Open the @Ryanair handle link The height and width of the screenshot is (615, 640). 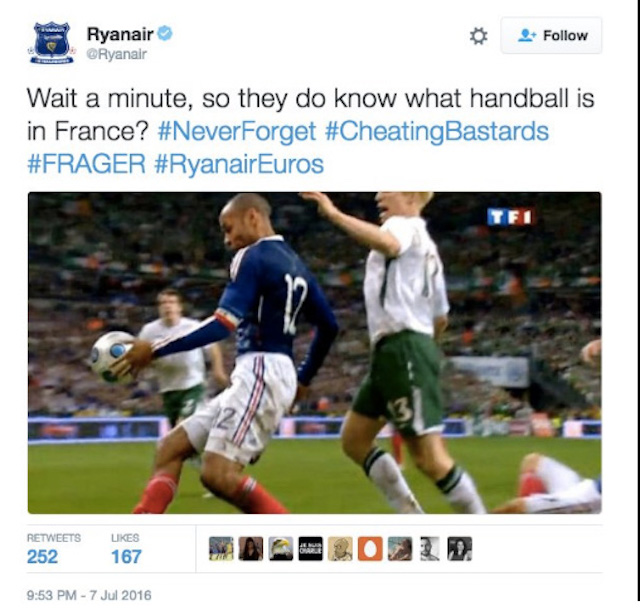pos(116,54)
